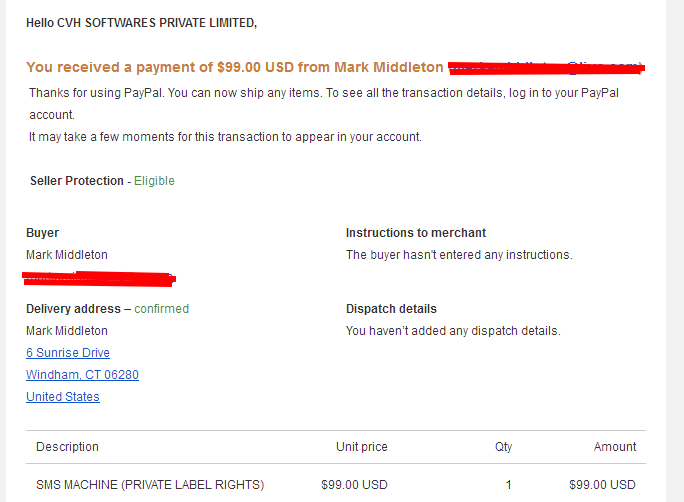Click the Windham, CT 06280 link
684x502 pixels.
click(82, 375)
